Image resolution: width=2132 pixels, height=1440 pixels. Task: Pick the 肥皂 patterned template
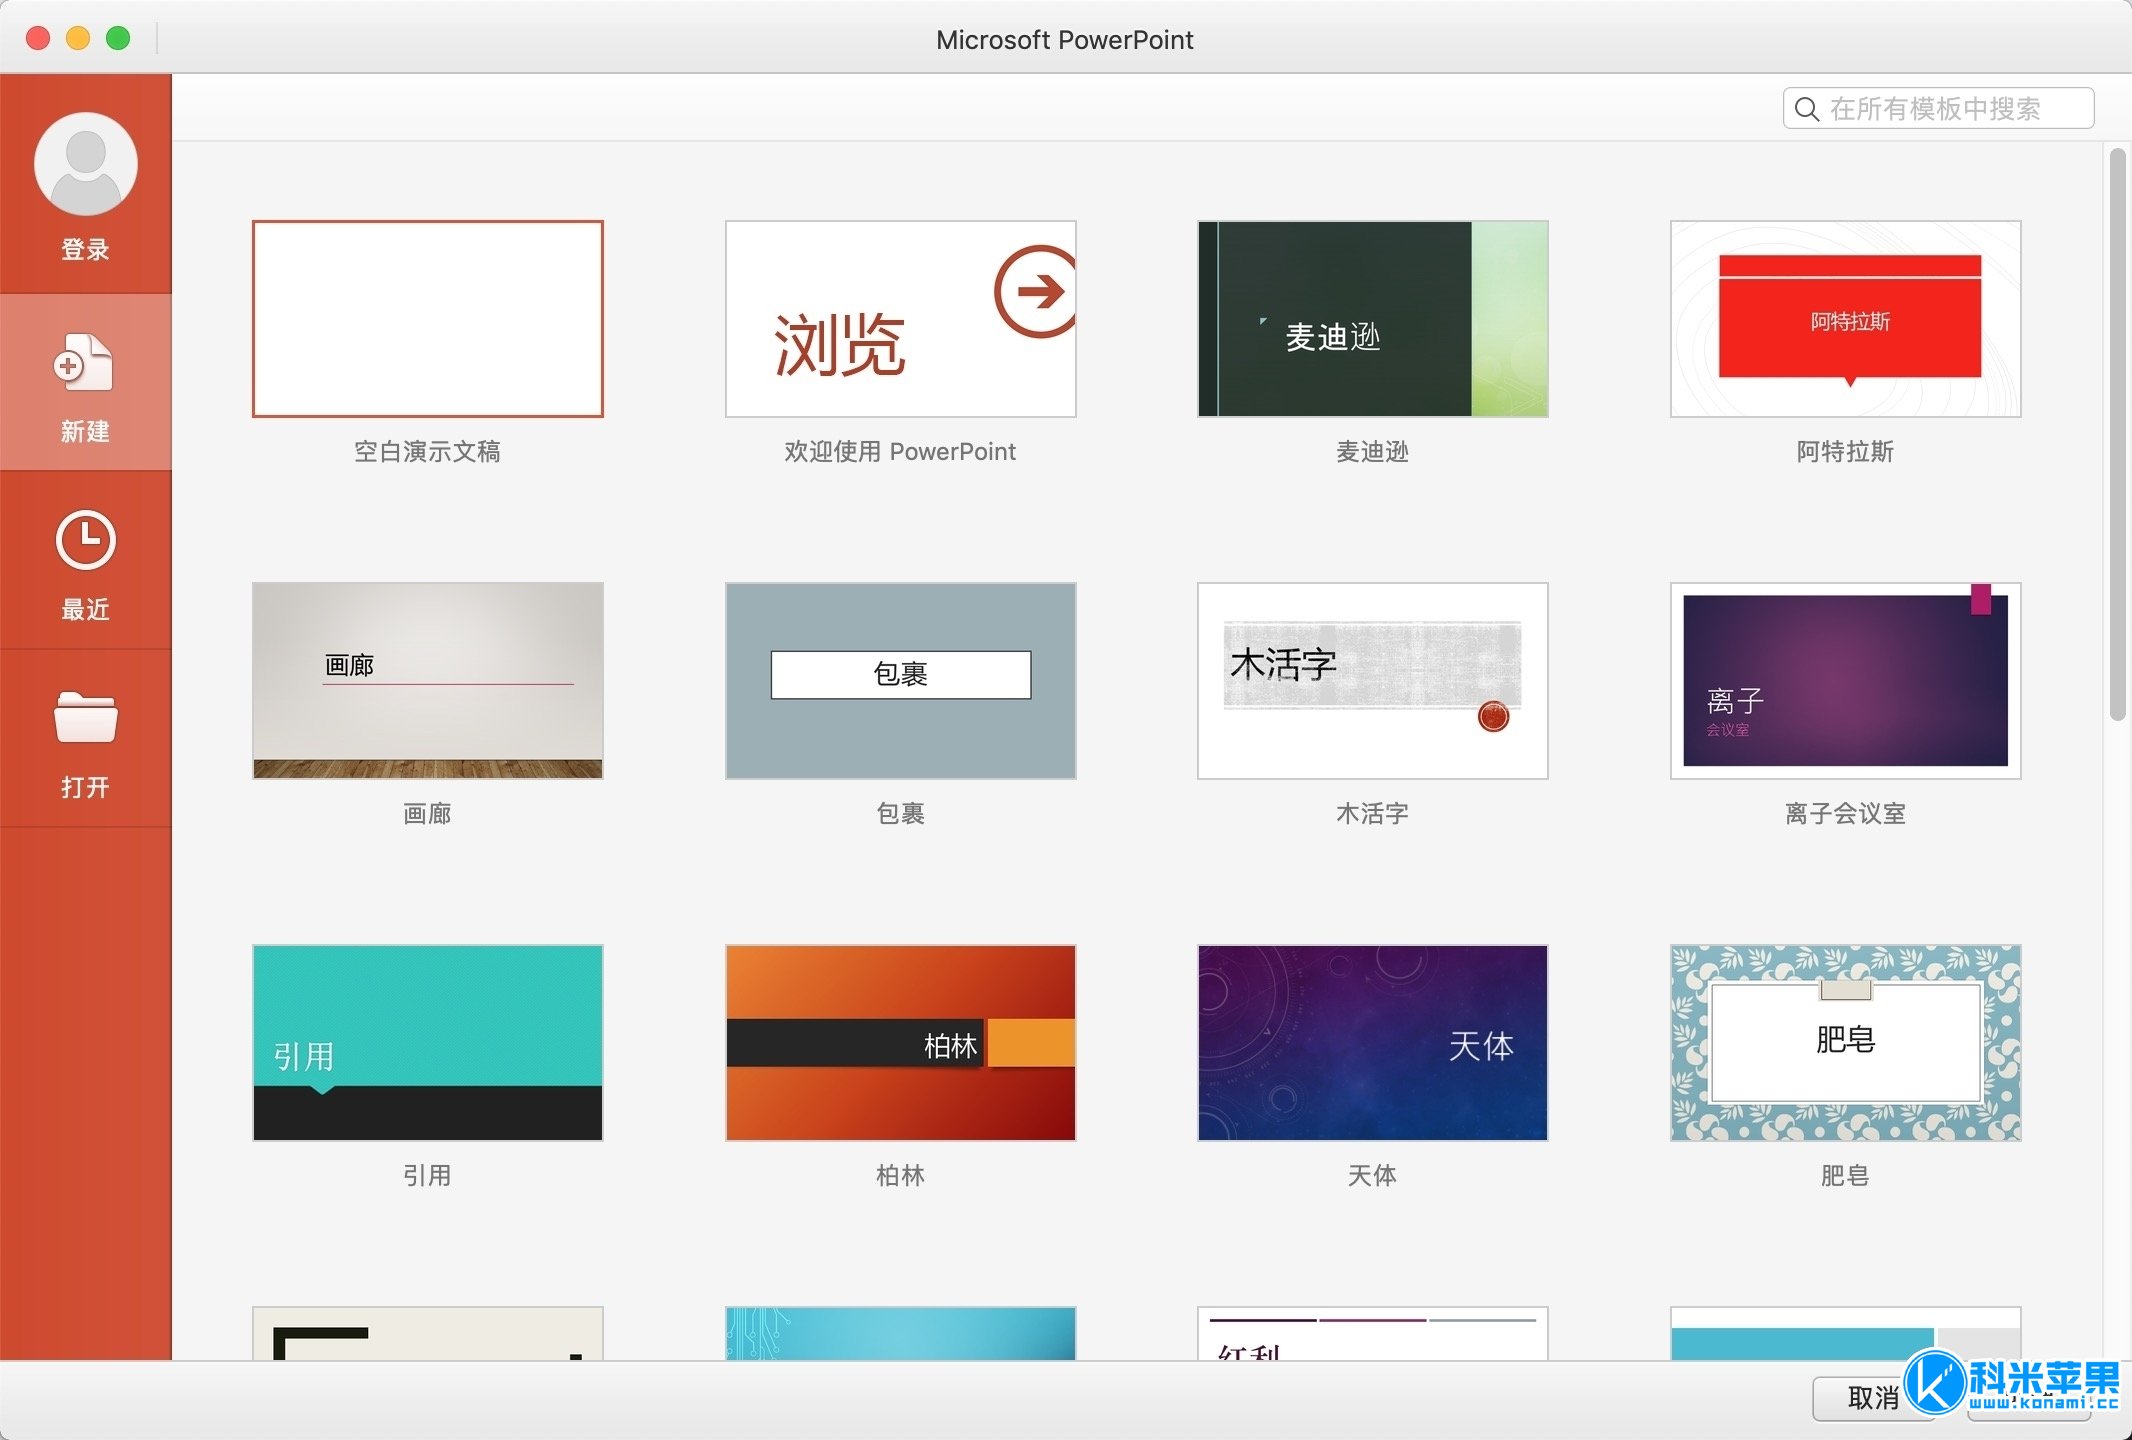pyautogui.click(x=1846, y=1043)
